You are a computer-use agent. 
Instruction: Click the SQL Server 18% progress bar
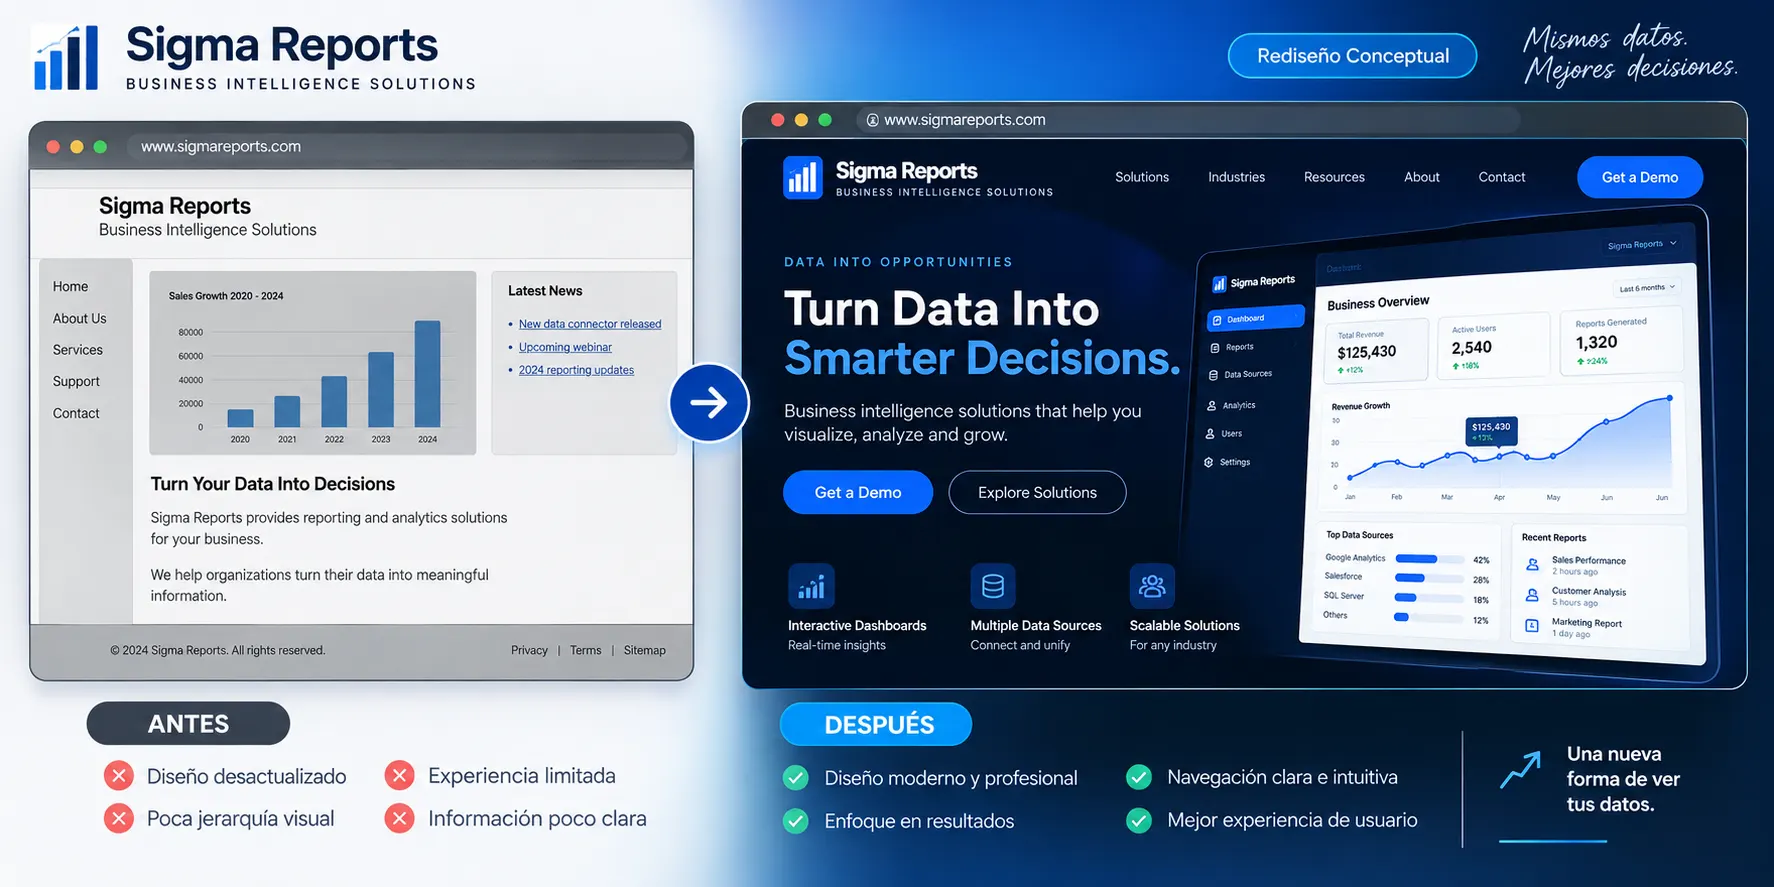coord(1429,598)
